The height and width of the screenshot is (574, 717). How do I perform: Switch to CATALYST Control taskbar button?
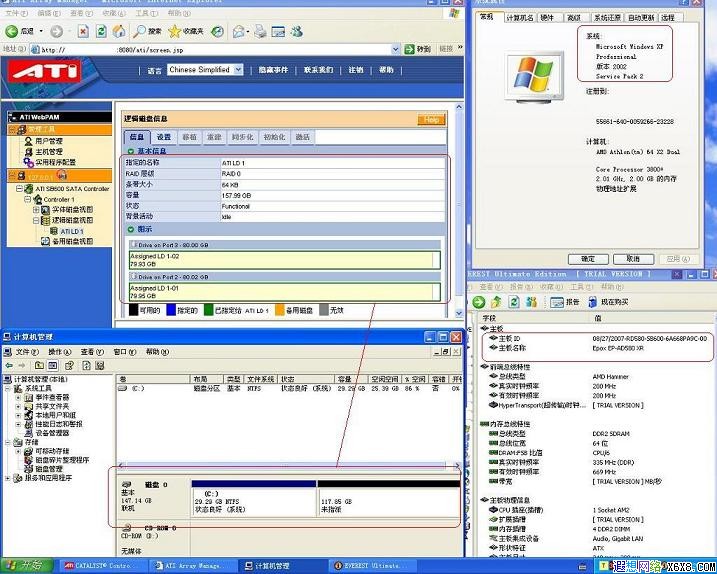pos(103,566)
